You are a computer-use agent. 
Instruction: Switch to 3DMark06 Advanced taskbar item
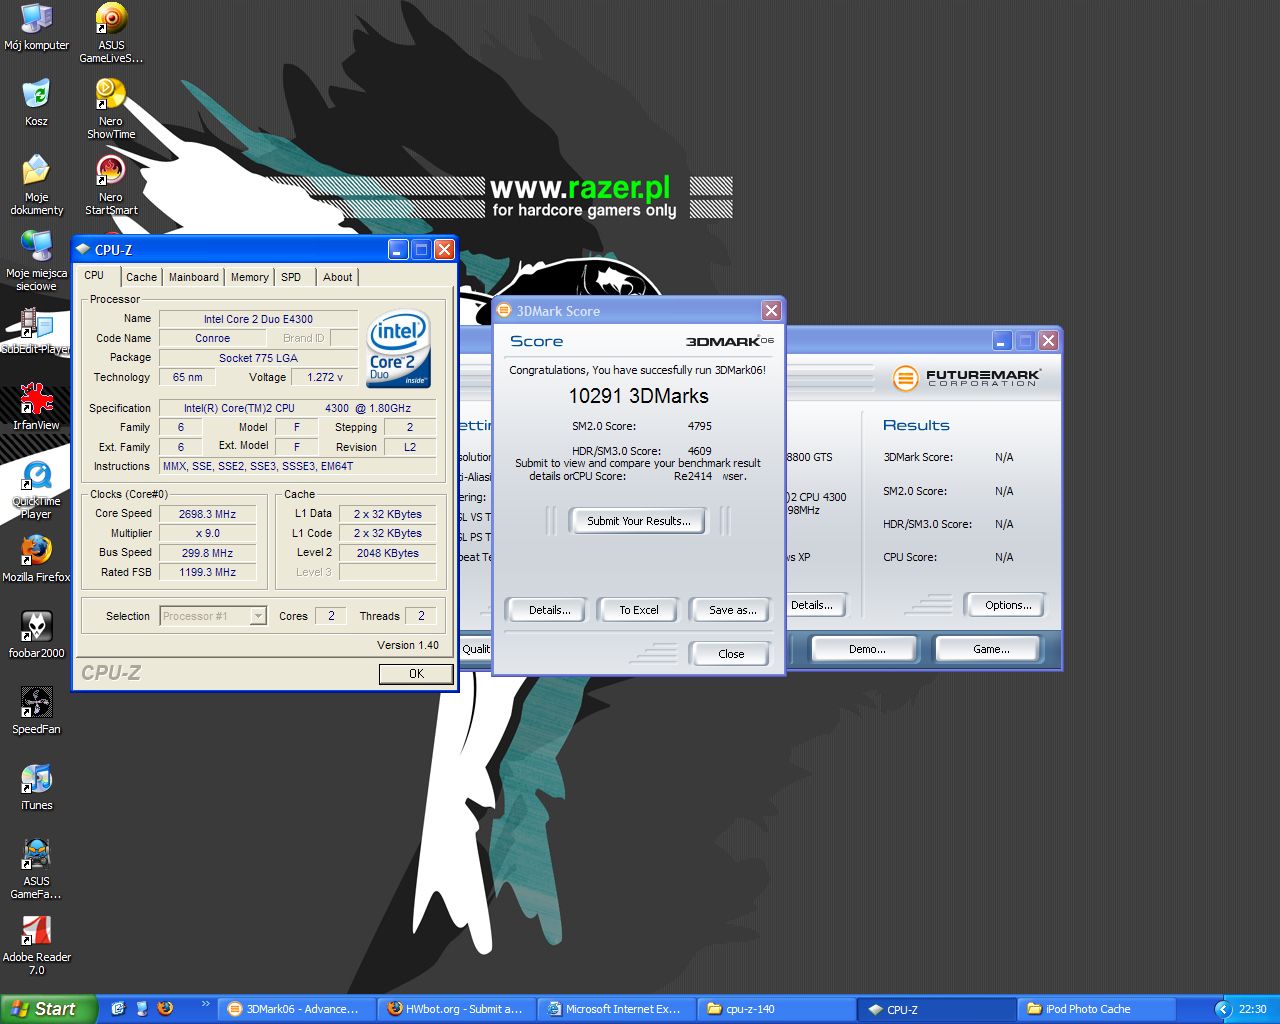[298, 1009]
